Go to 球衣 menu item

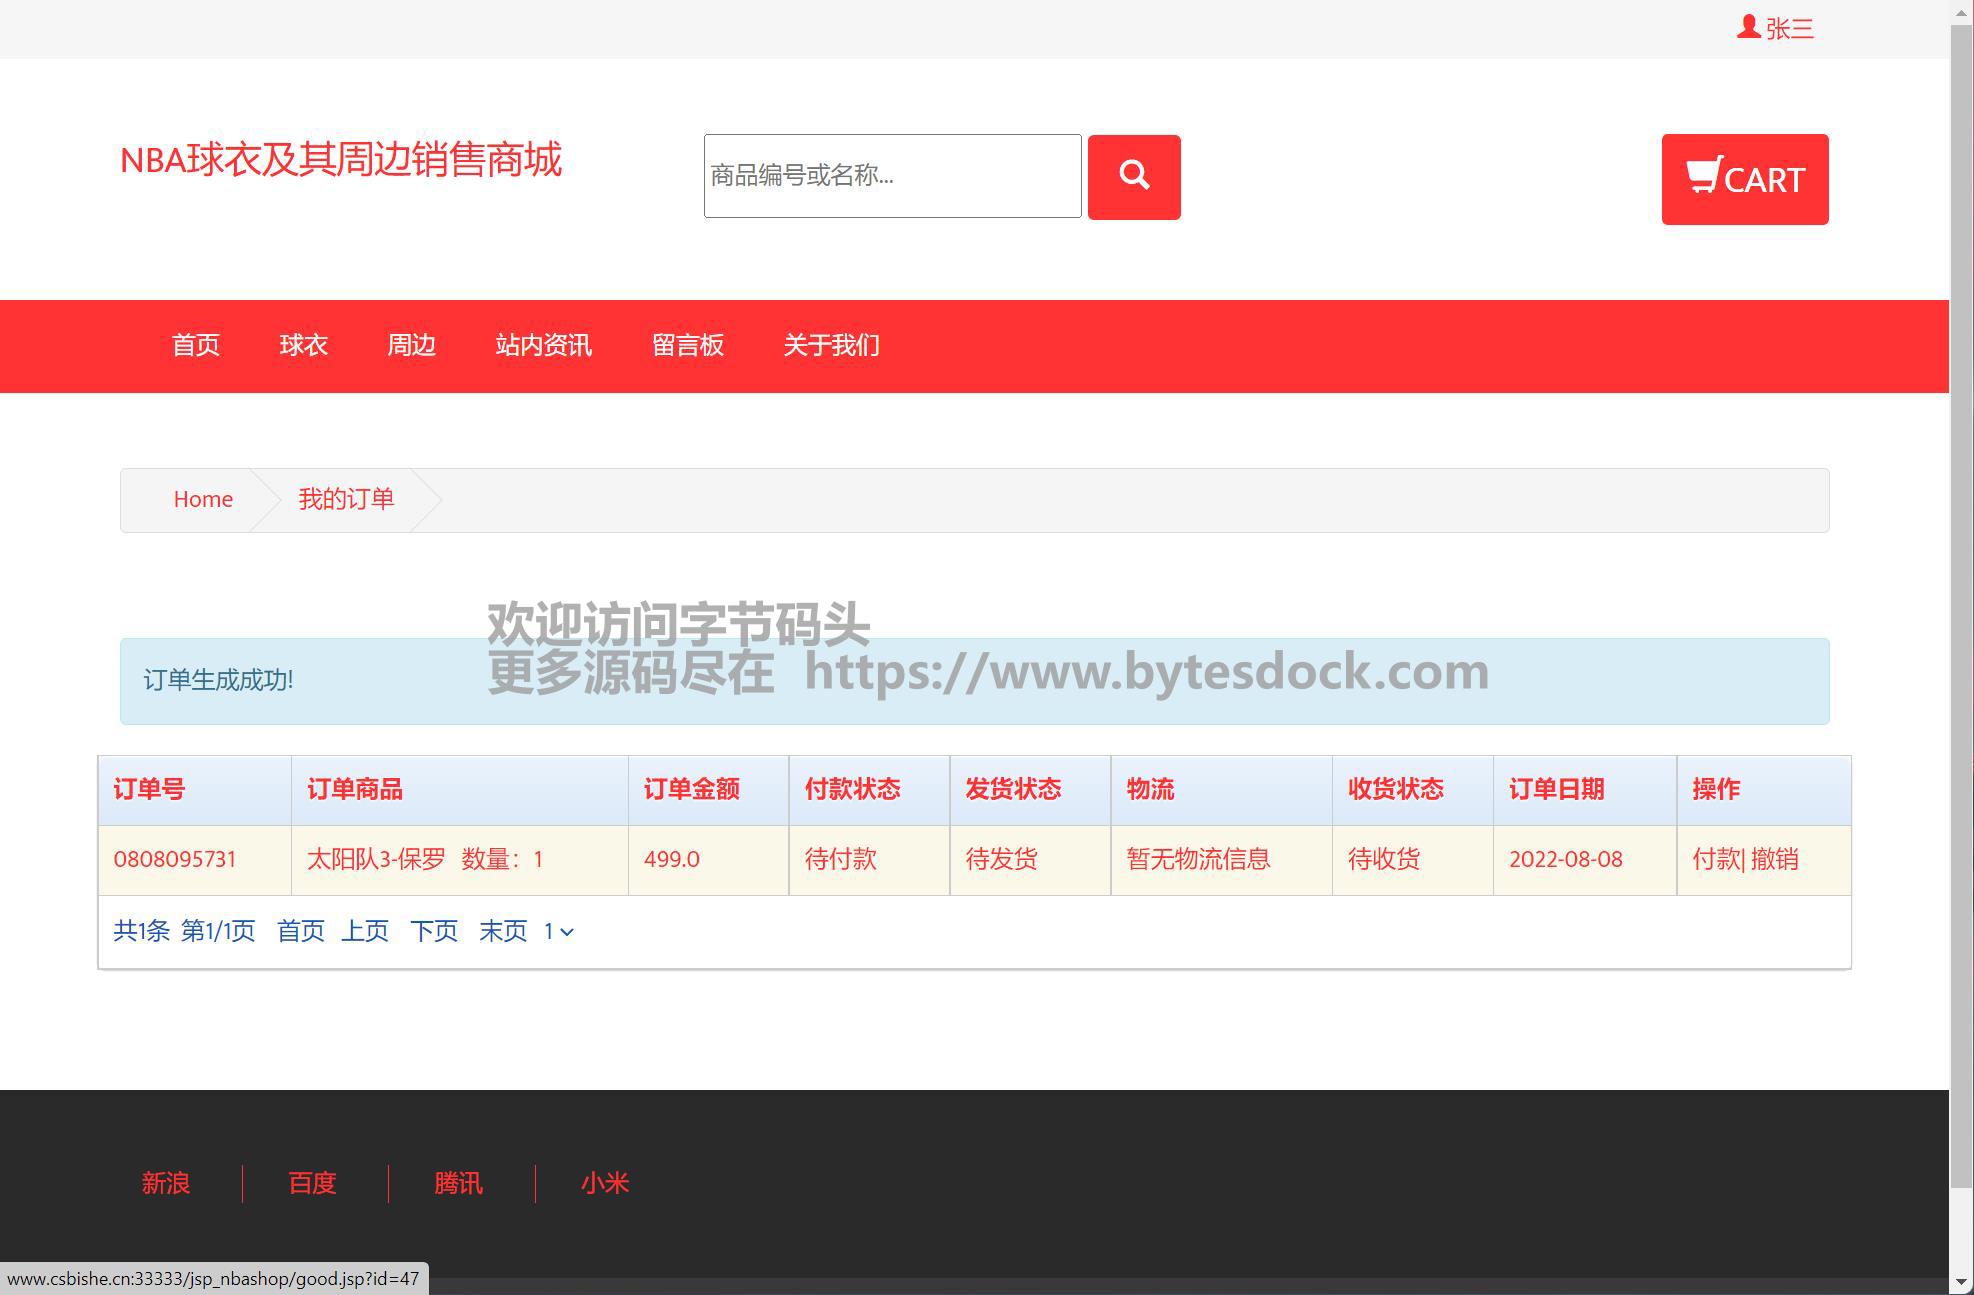pyautogui.click(x=303, y=345)
